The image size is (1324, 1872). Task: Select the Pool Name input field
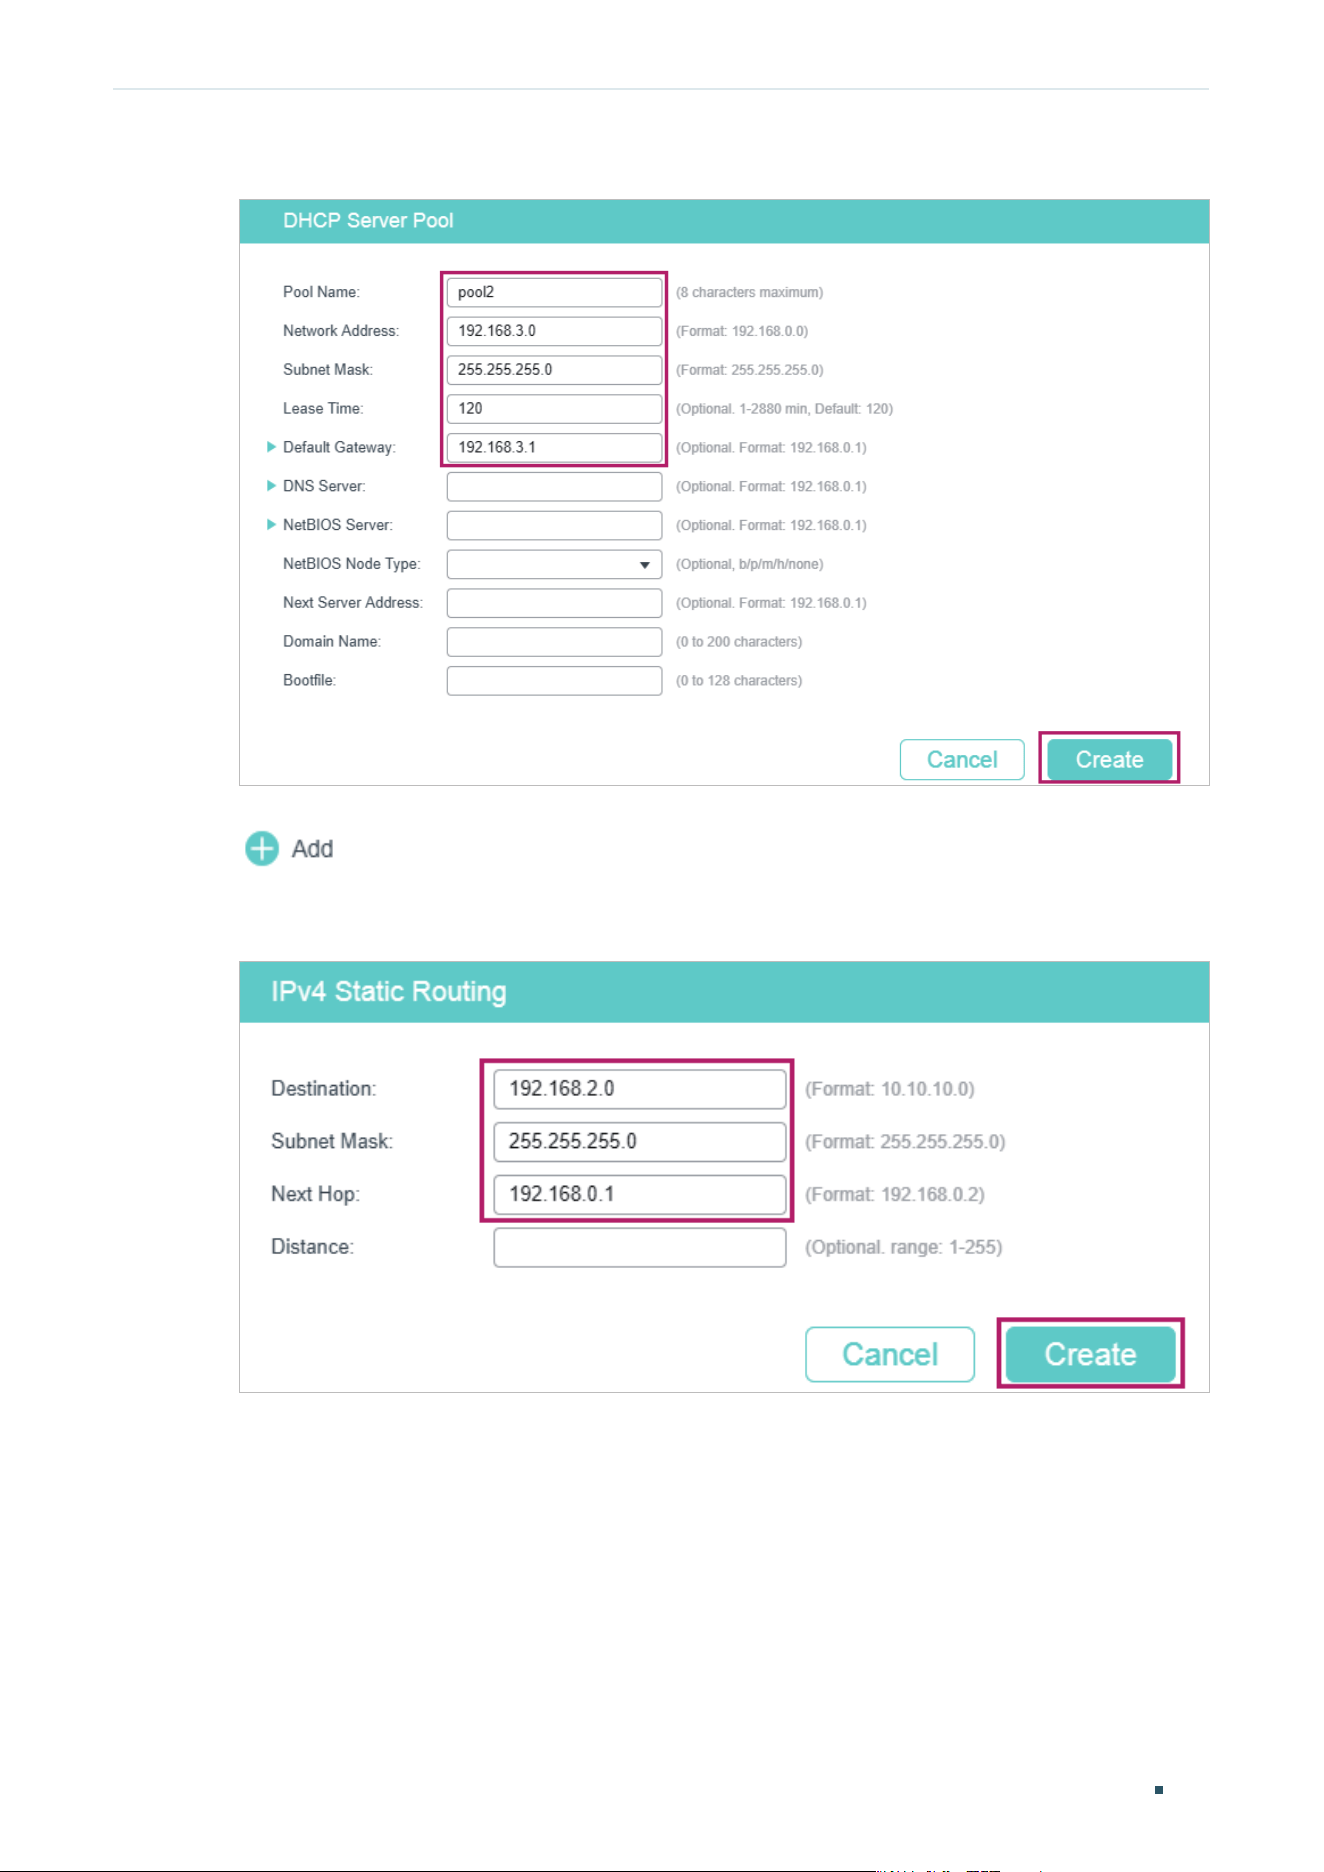point(554,292)
